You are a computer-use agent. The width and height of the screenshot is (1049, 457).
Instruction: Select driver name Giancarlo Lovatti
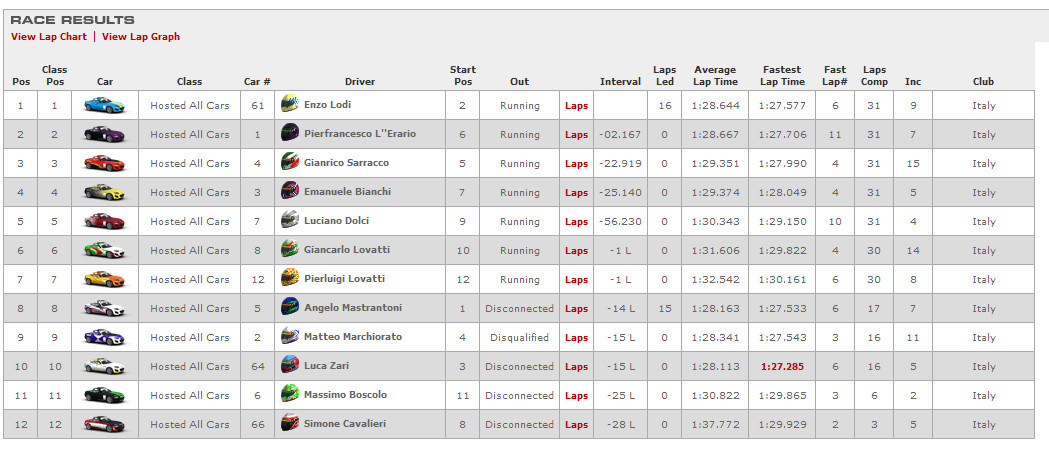pos(347,250)
